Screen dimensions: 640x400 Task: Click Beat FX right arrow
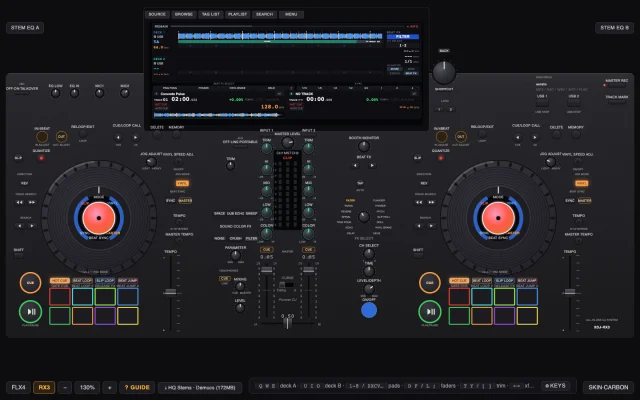pyautogui.click(x=372, y=166)
